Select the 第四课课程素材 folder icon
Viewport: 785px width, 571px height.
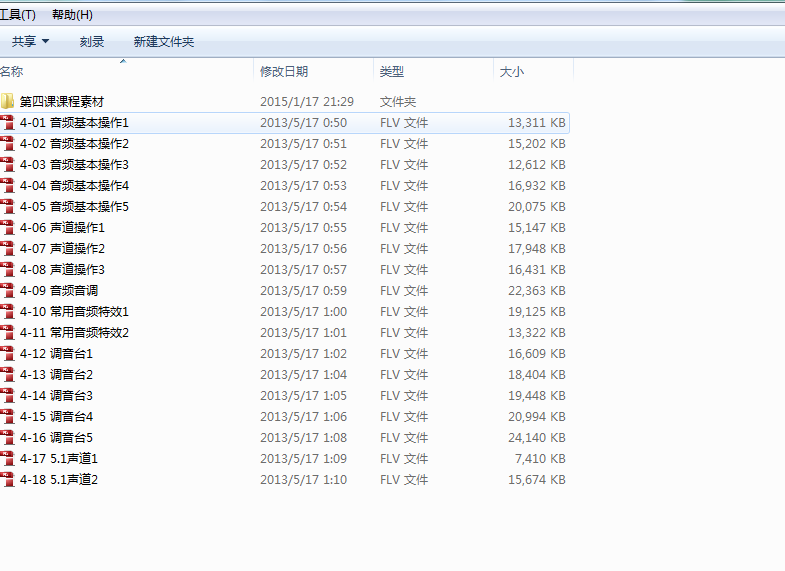[8, 102]
